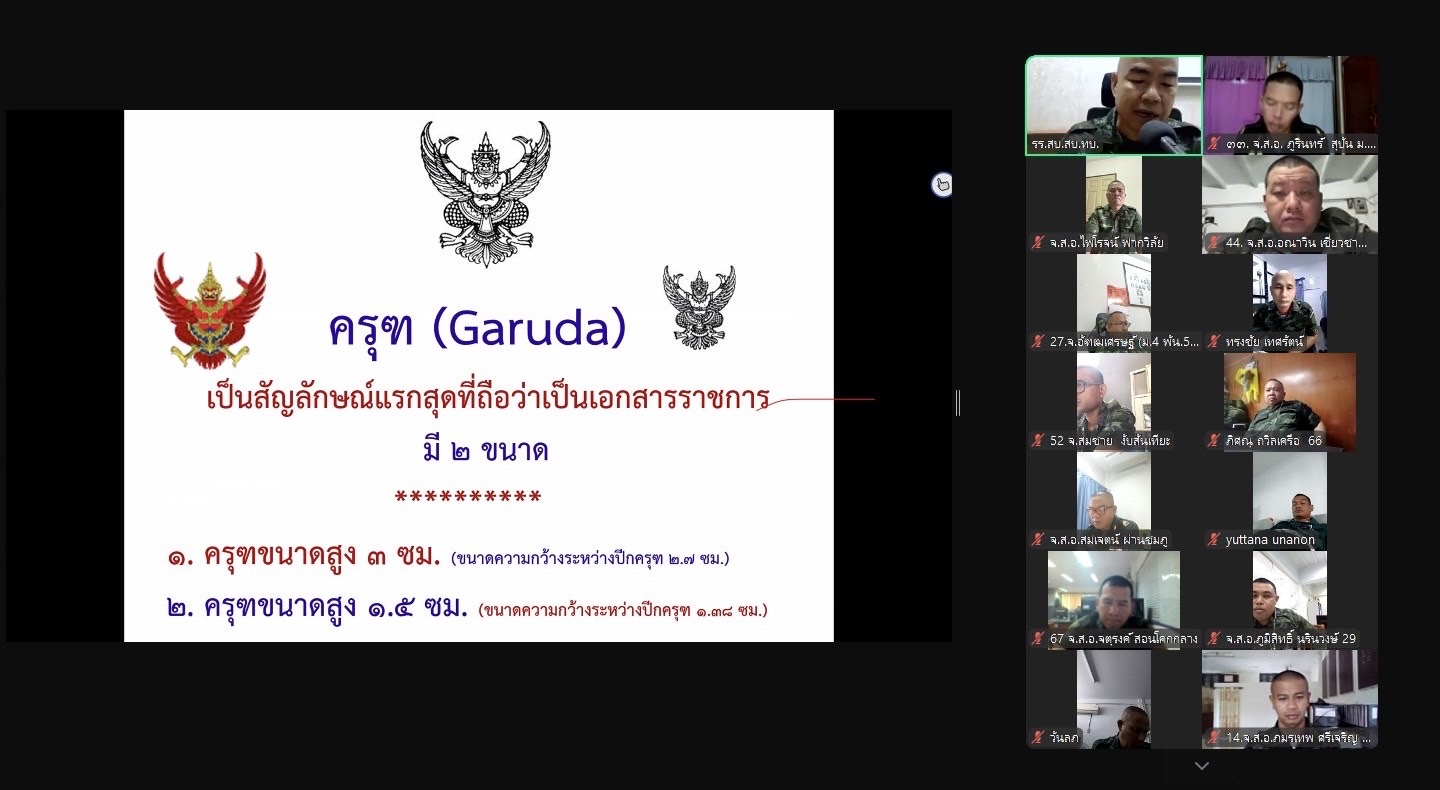This screenshot has height=790, width=1440.
Task: Click muted mic icon beside ทรงชัย เทศรัตน์
Action: click(x=1214, y=341)
